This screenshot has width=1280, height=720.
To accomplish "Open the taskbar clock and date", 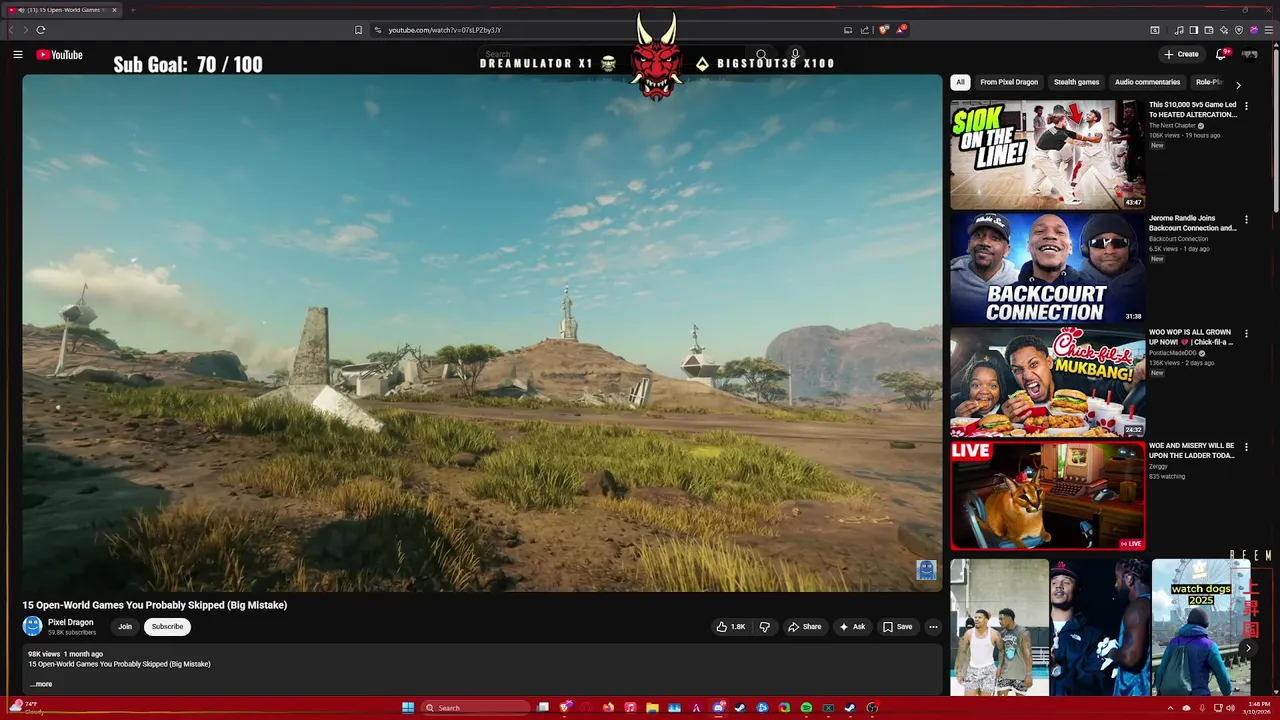I will point(1259,708).
